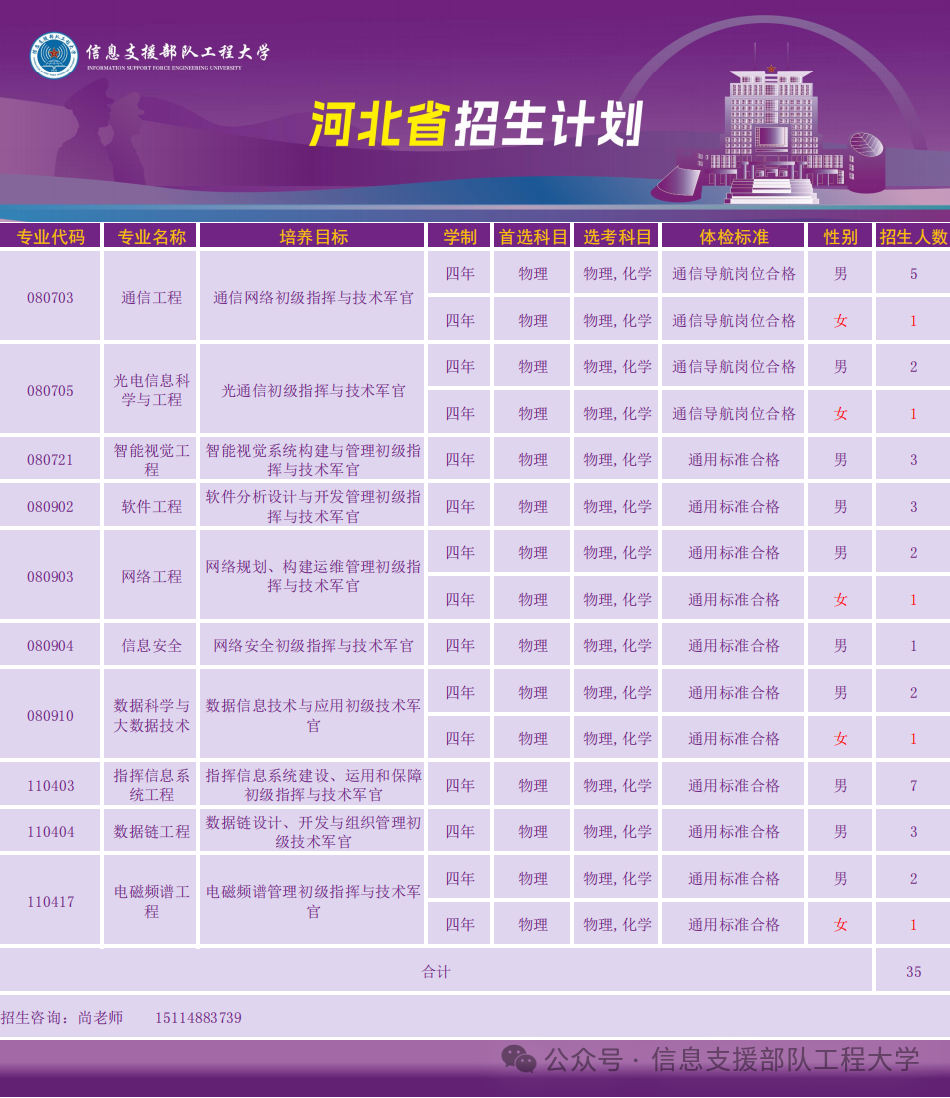Click the 智能视觉系统构建与管理 training goal

[x=313, y=460]
